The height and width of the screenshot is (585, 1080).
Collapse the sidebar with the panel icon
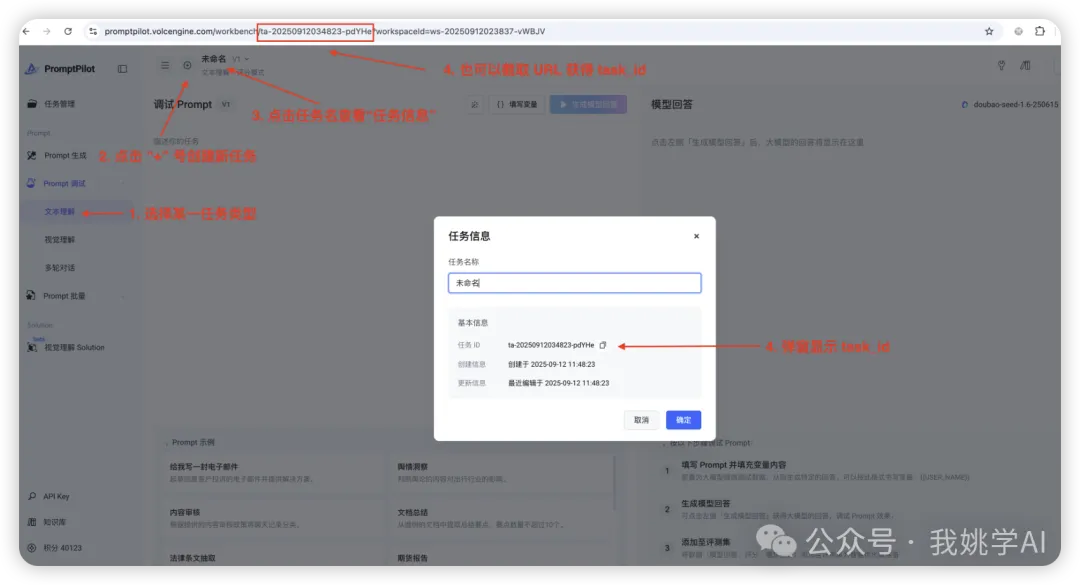122,69
